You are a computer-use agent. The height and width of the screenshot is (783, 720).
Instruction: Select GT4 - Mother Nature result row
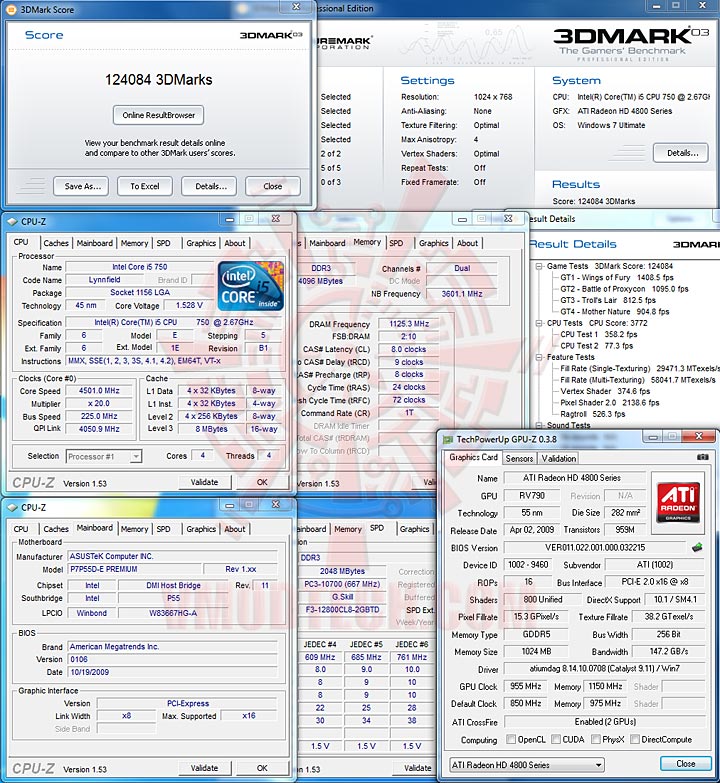click(x=614, y=312)
